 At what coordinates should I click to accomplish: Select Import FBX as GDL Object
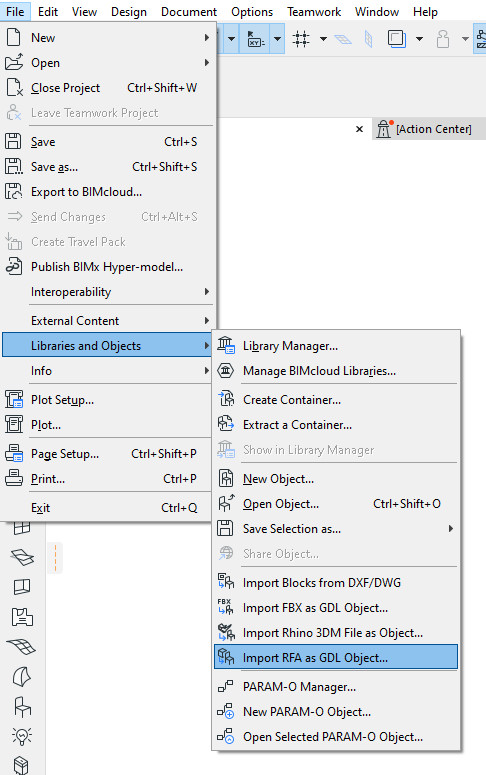click(336, 608)
